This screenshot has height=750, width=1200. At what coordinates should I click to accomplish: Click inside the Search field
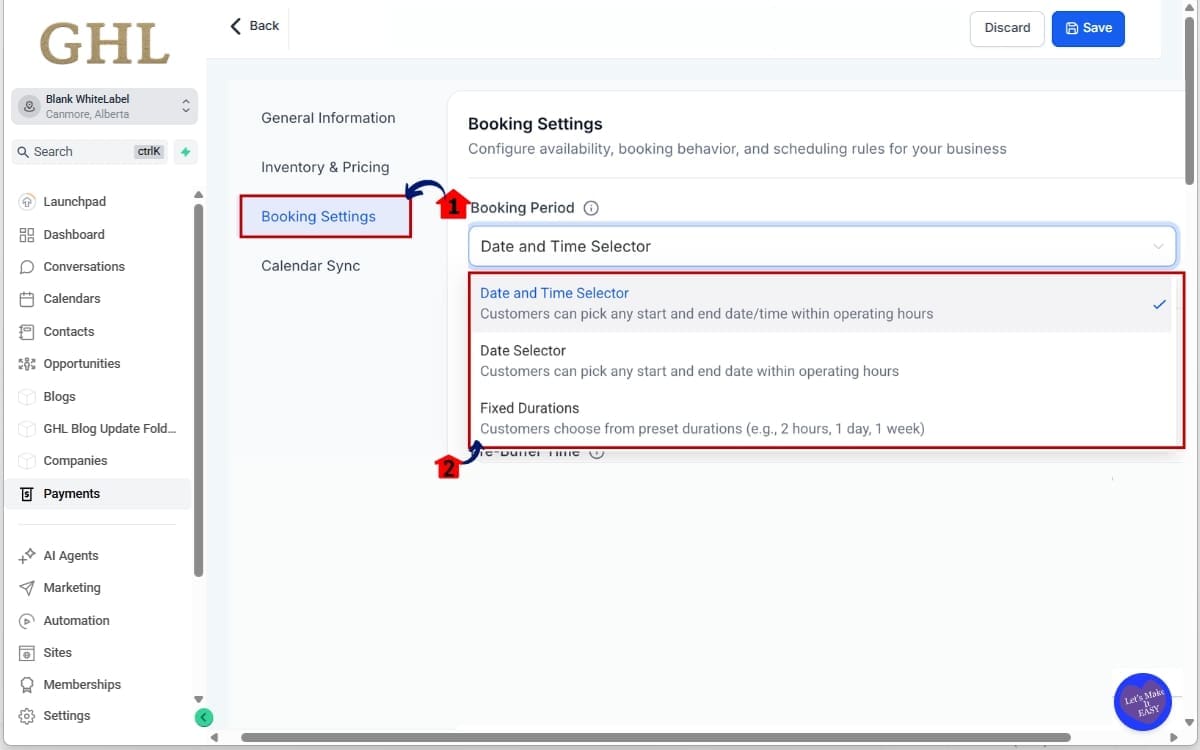88,151
